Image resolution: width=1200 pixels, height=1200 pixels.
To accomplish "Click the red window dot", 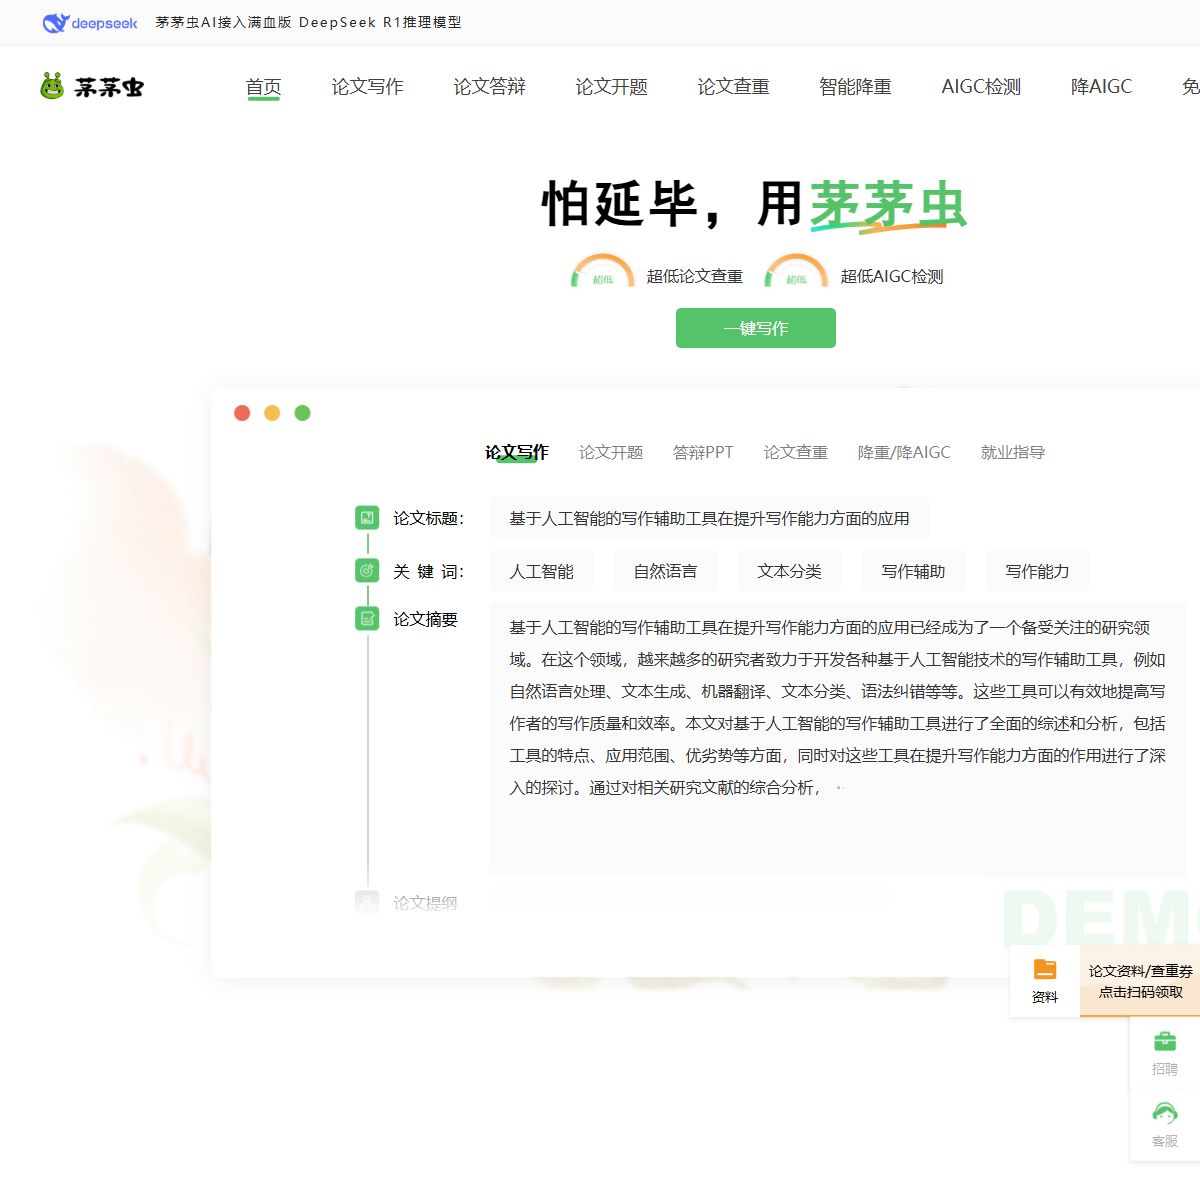I will click(242, 413).
